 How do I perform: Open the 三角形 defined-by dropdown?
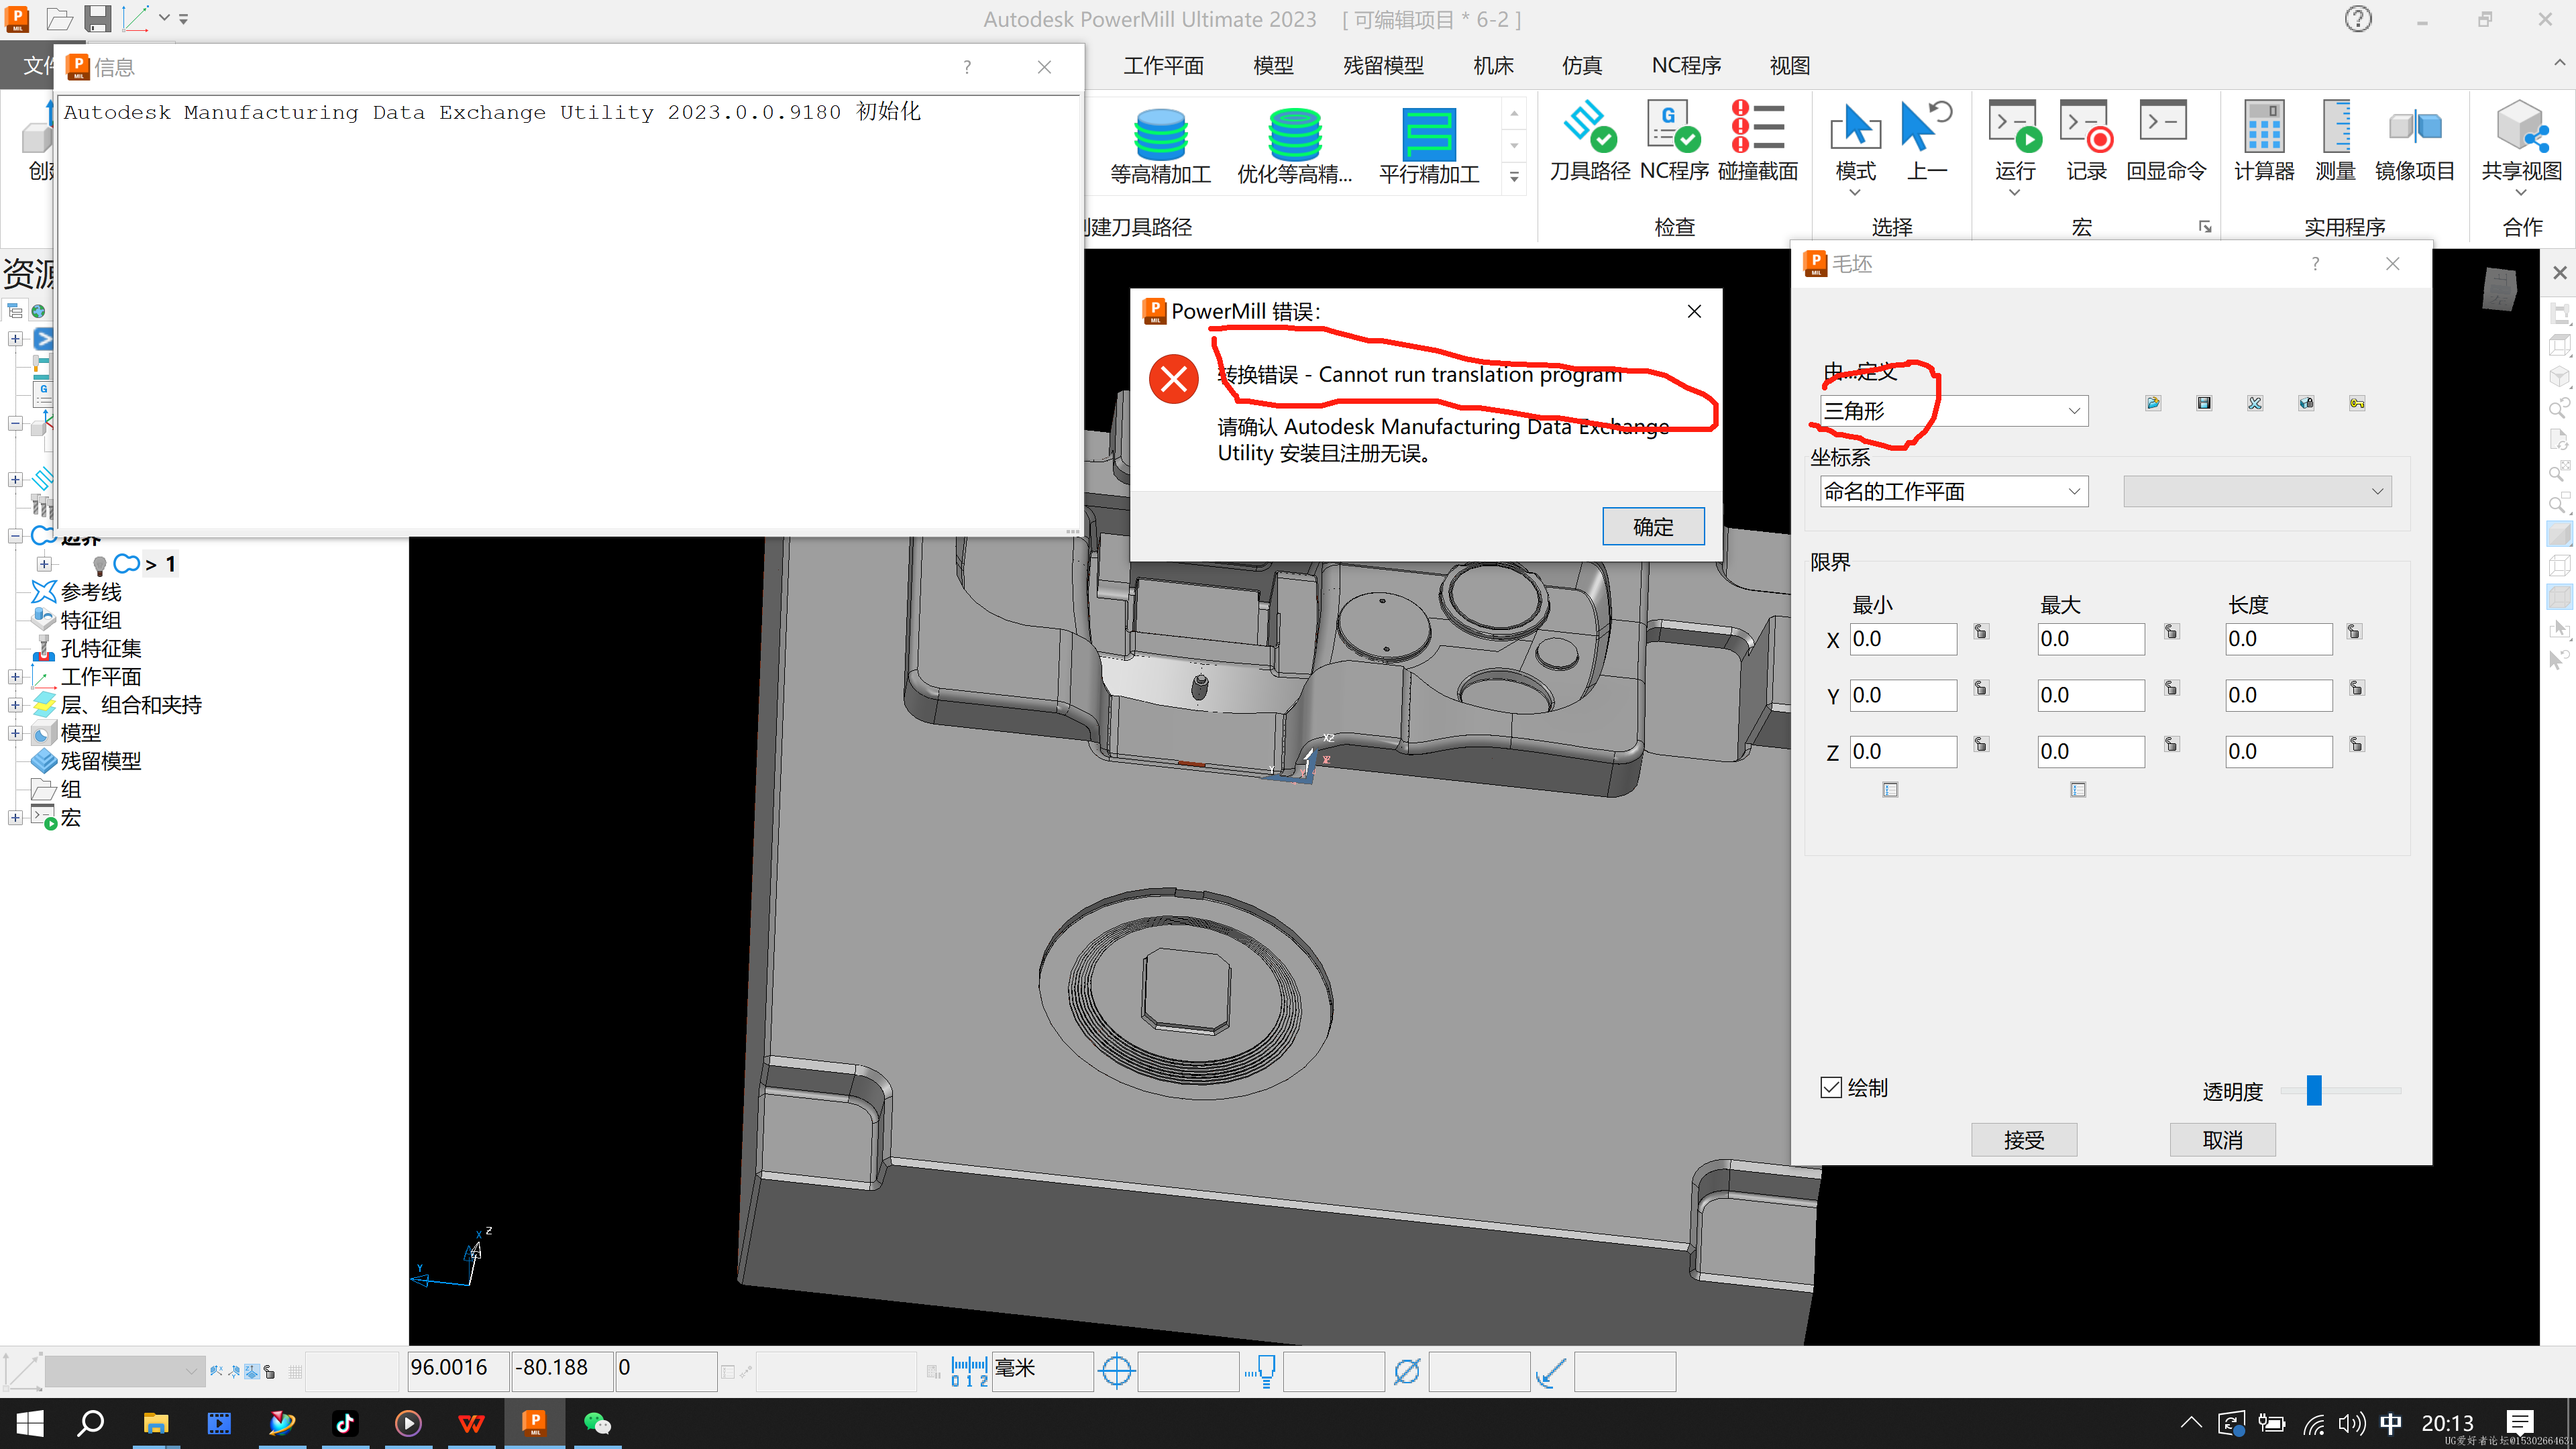pos(1953,411)
